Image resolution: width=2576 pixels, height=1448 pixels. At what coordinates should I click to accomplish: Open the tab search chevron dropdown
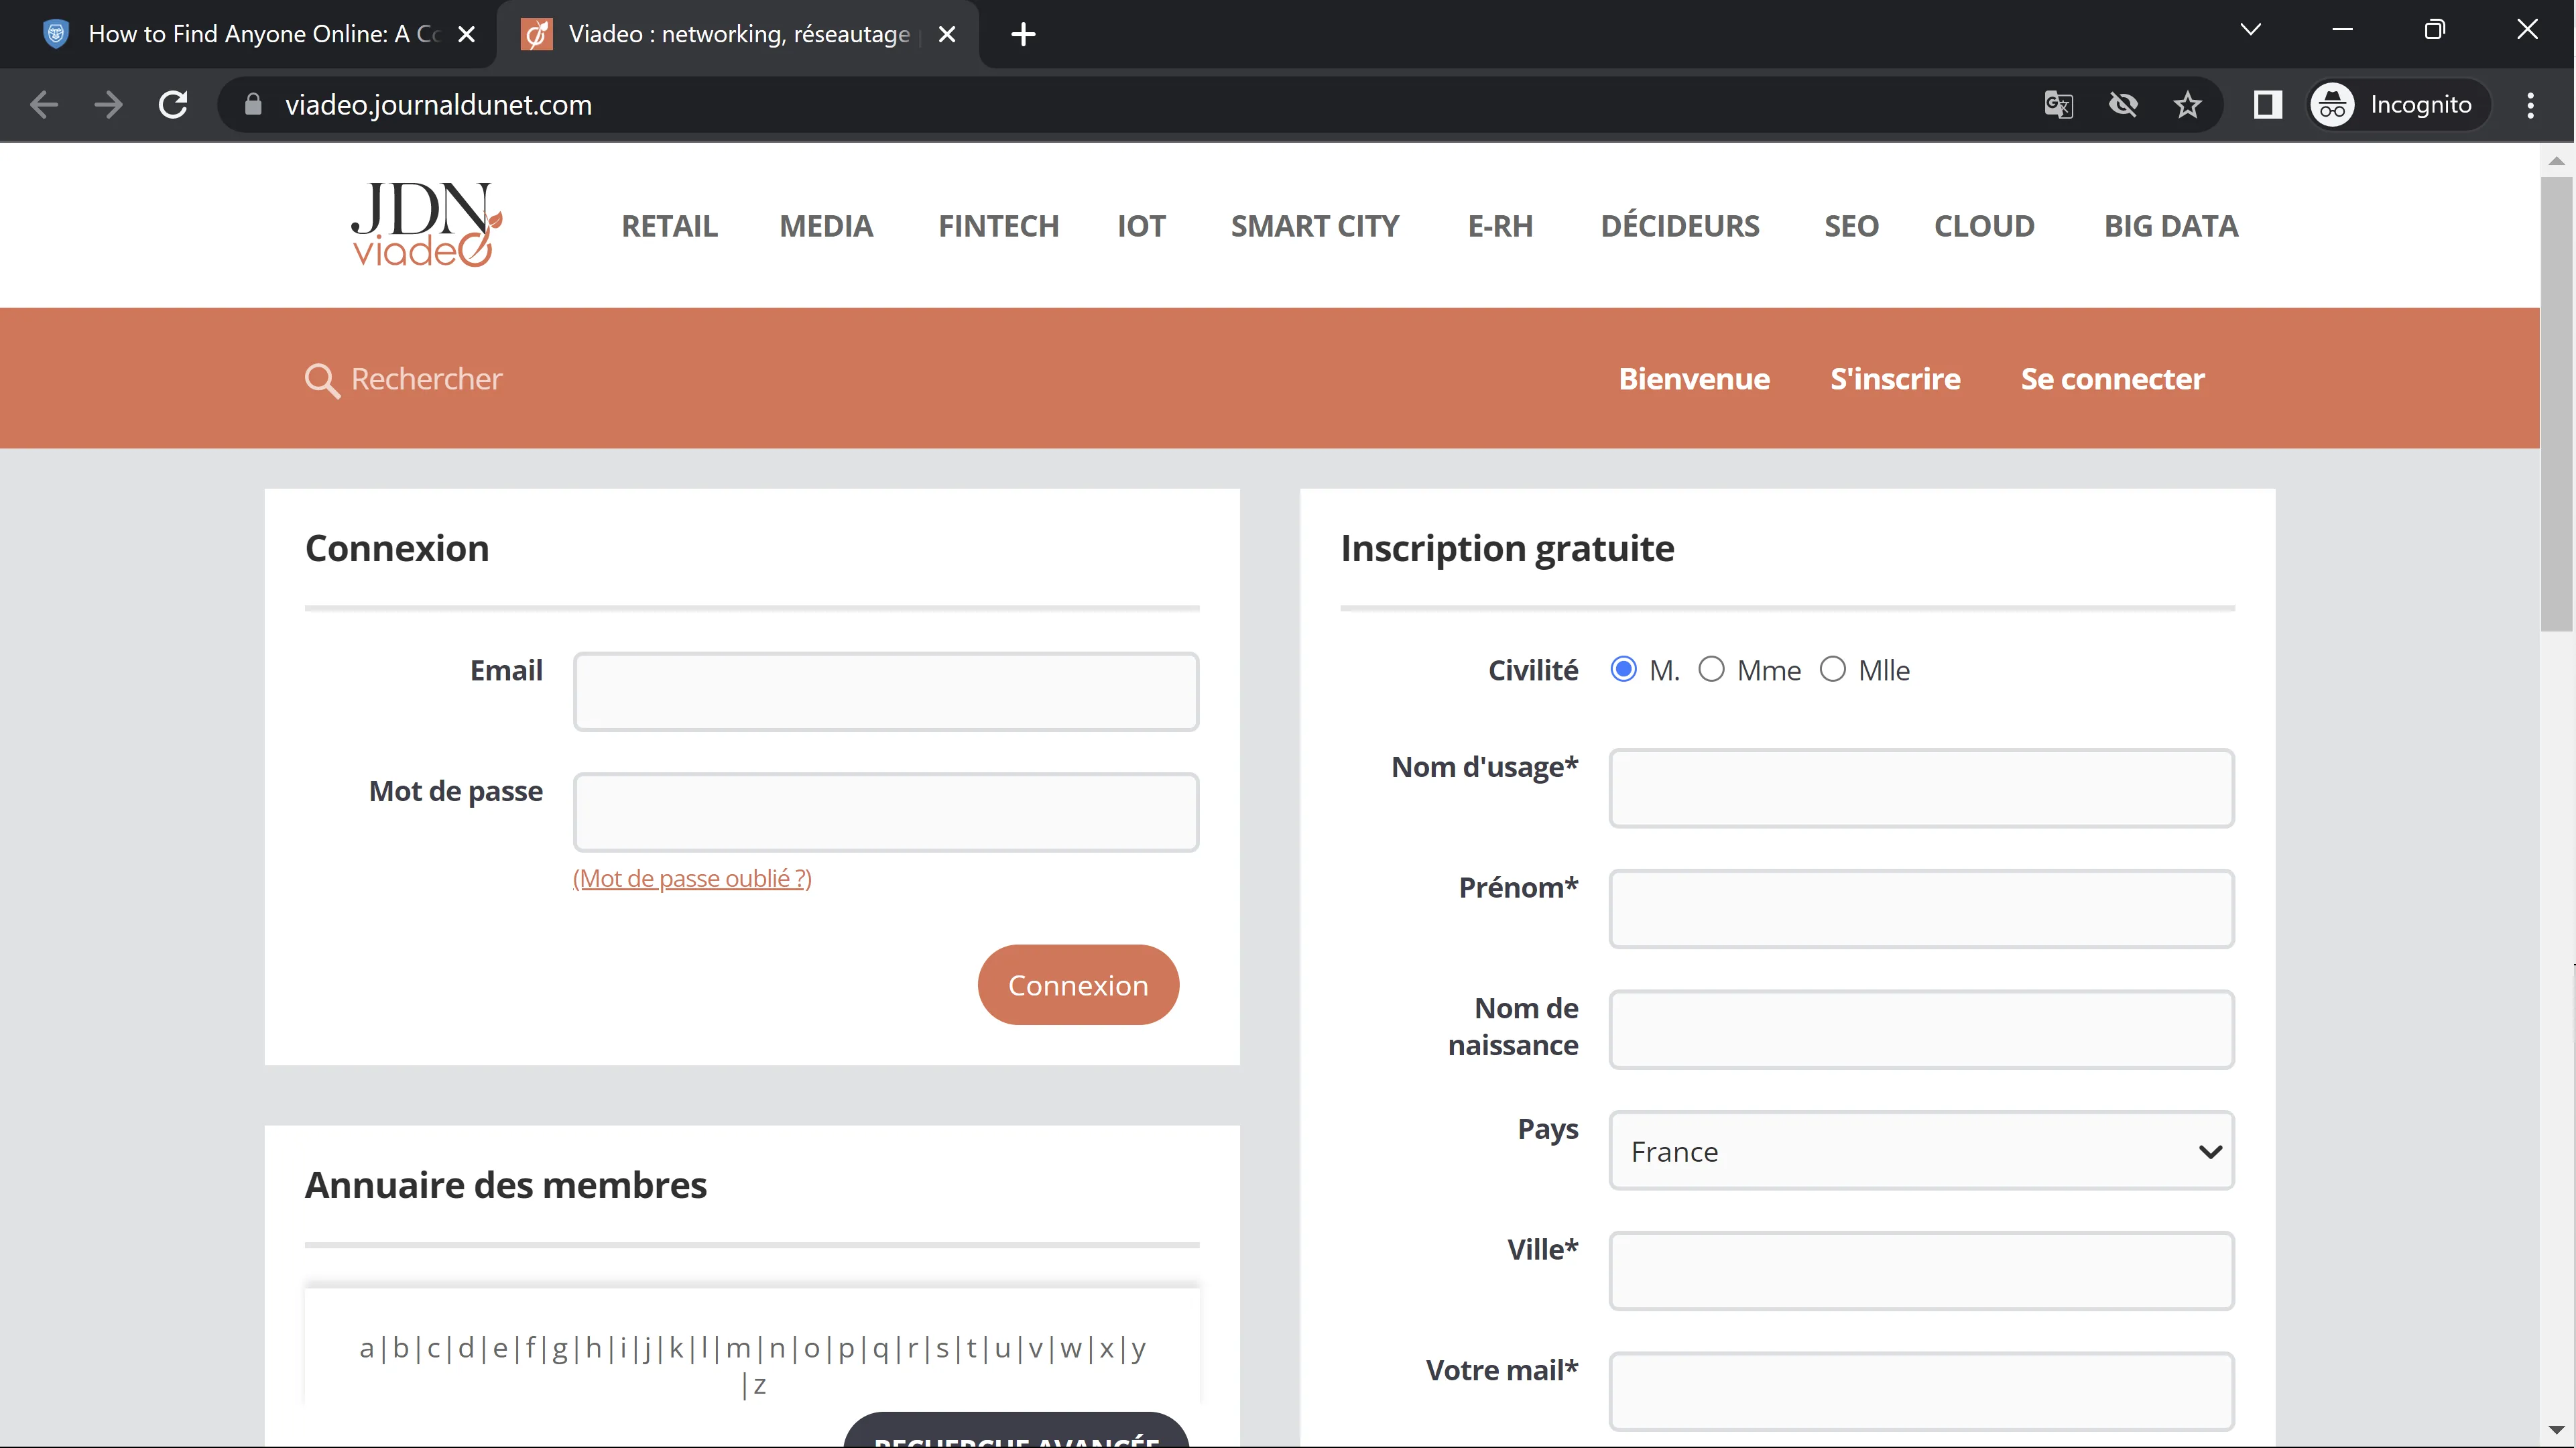point(2250,30)
